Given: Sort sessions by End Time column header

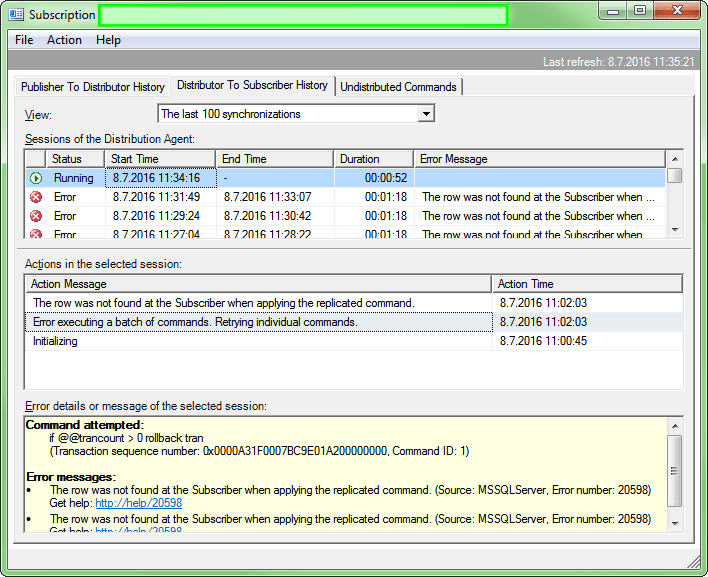Looking at the screenshot, I should (x=275, y=159).
